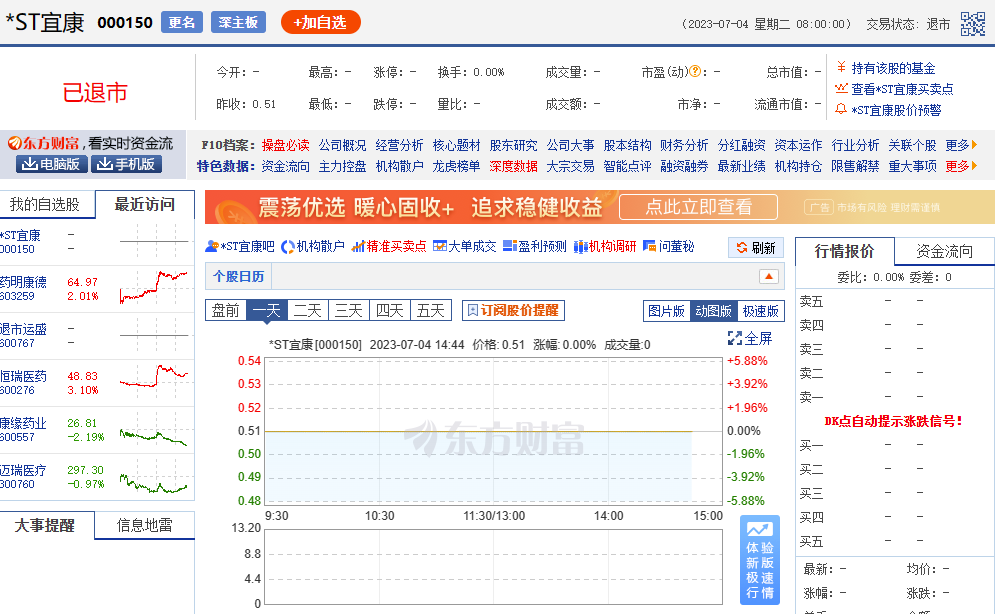Switch chart to 动图版 mode
Screen dimensions: 1000x614
[714, 311]
